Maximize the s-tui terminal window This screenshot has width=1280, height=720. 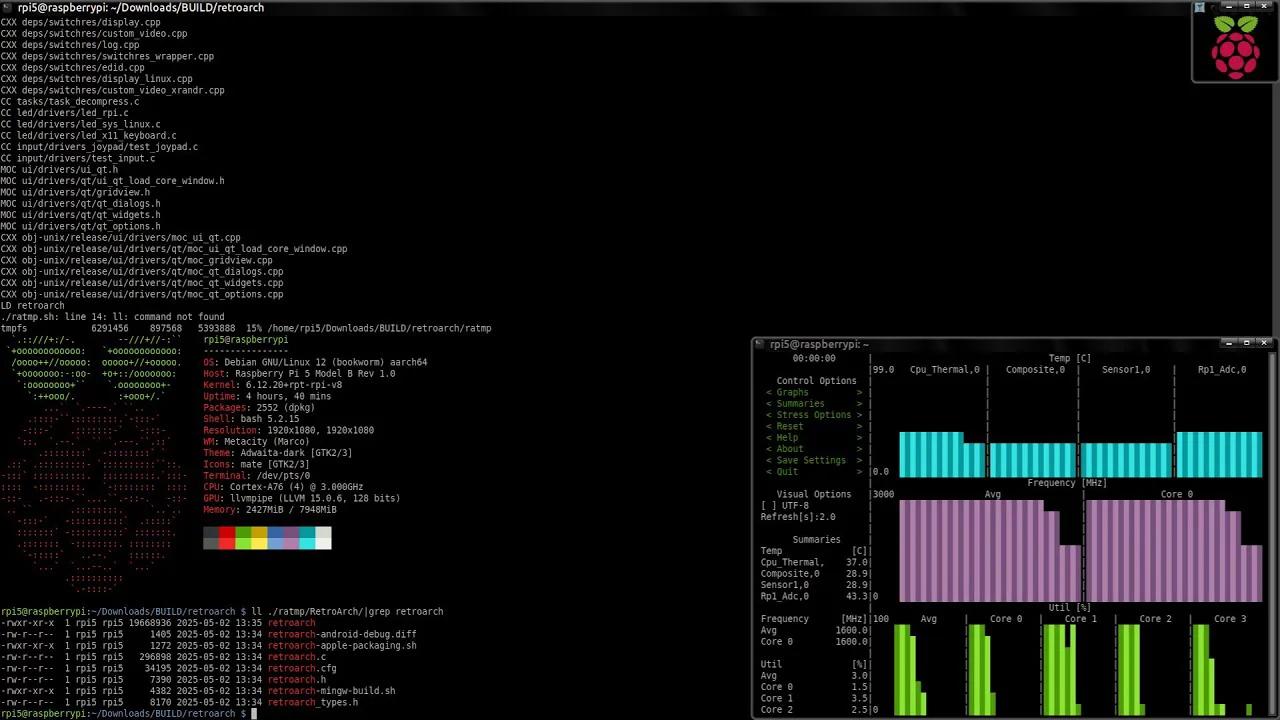click(1248, 344)
